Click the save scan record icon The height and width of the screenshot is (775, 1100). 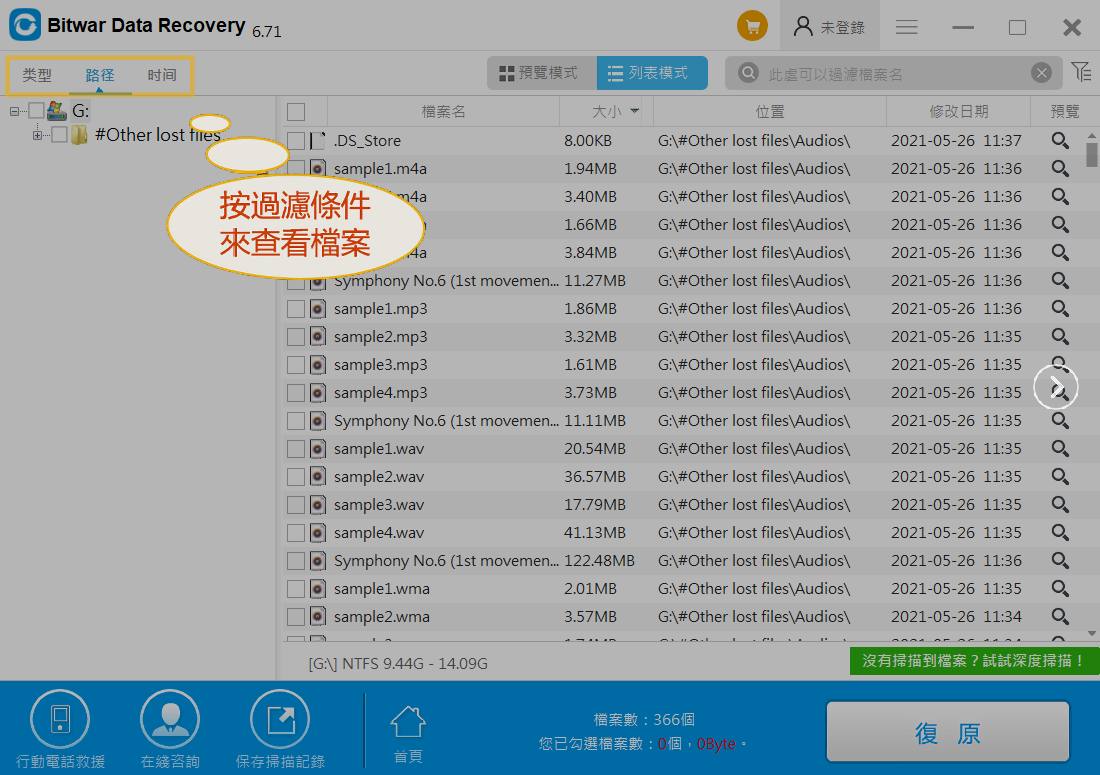[x=279, y=720]
